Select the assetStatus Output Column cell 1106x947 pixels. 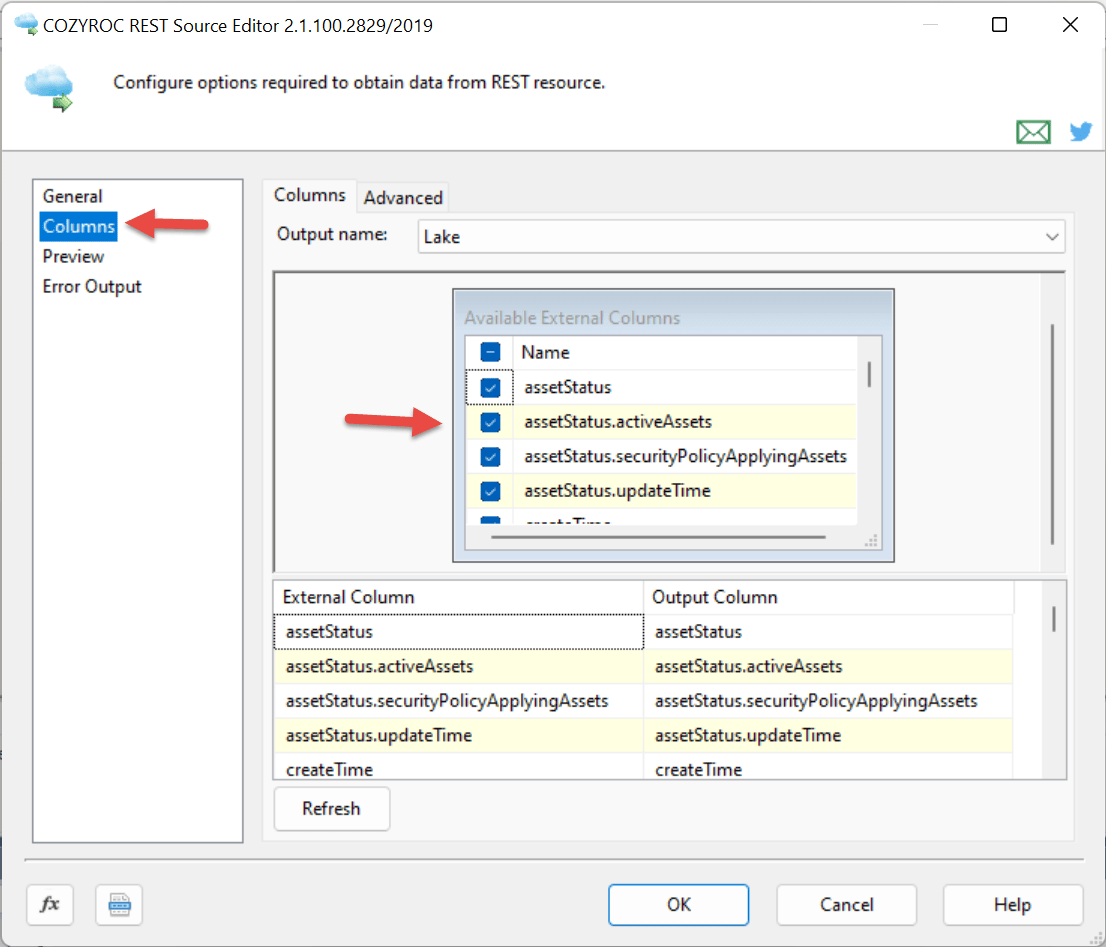point(829,632)
